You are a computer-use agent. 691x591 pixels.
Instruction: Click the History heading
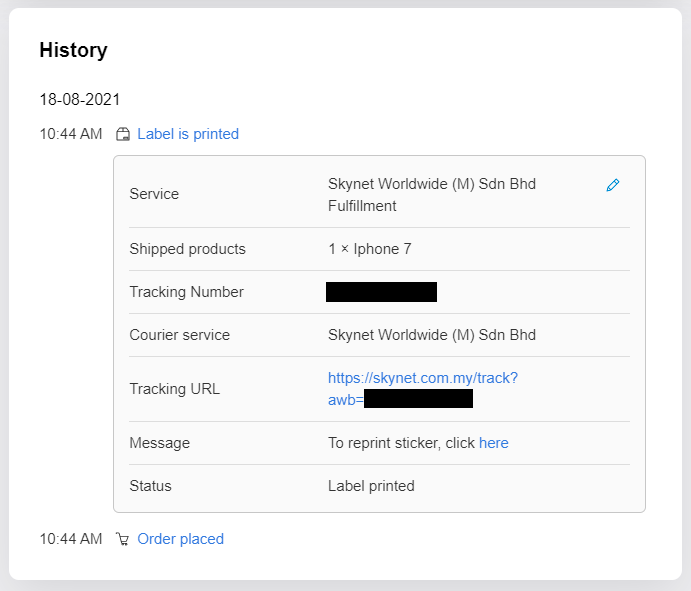73,50
